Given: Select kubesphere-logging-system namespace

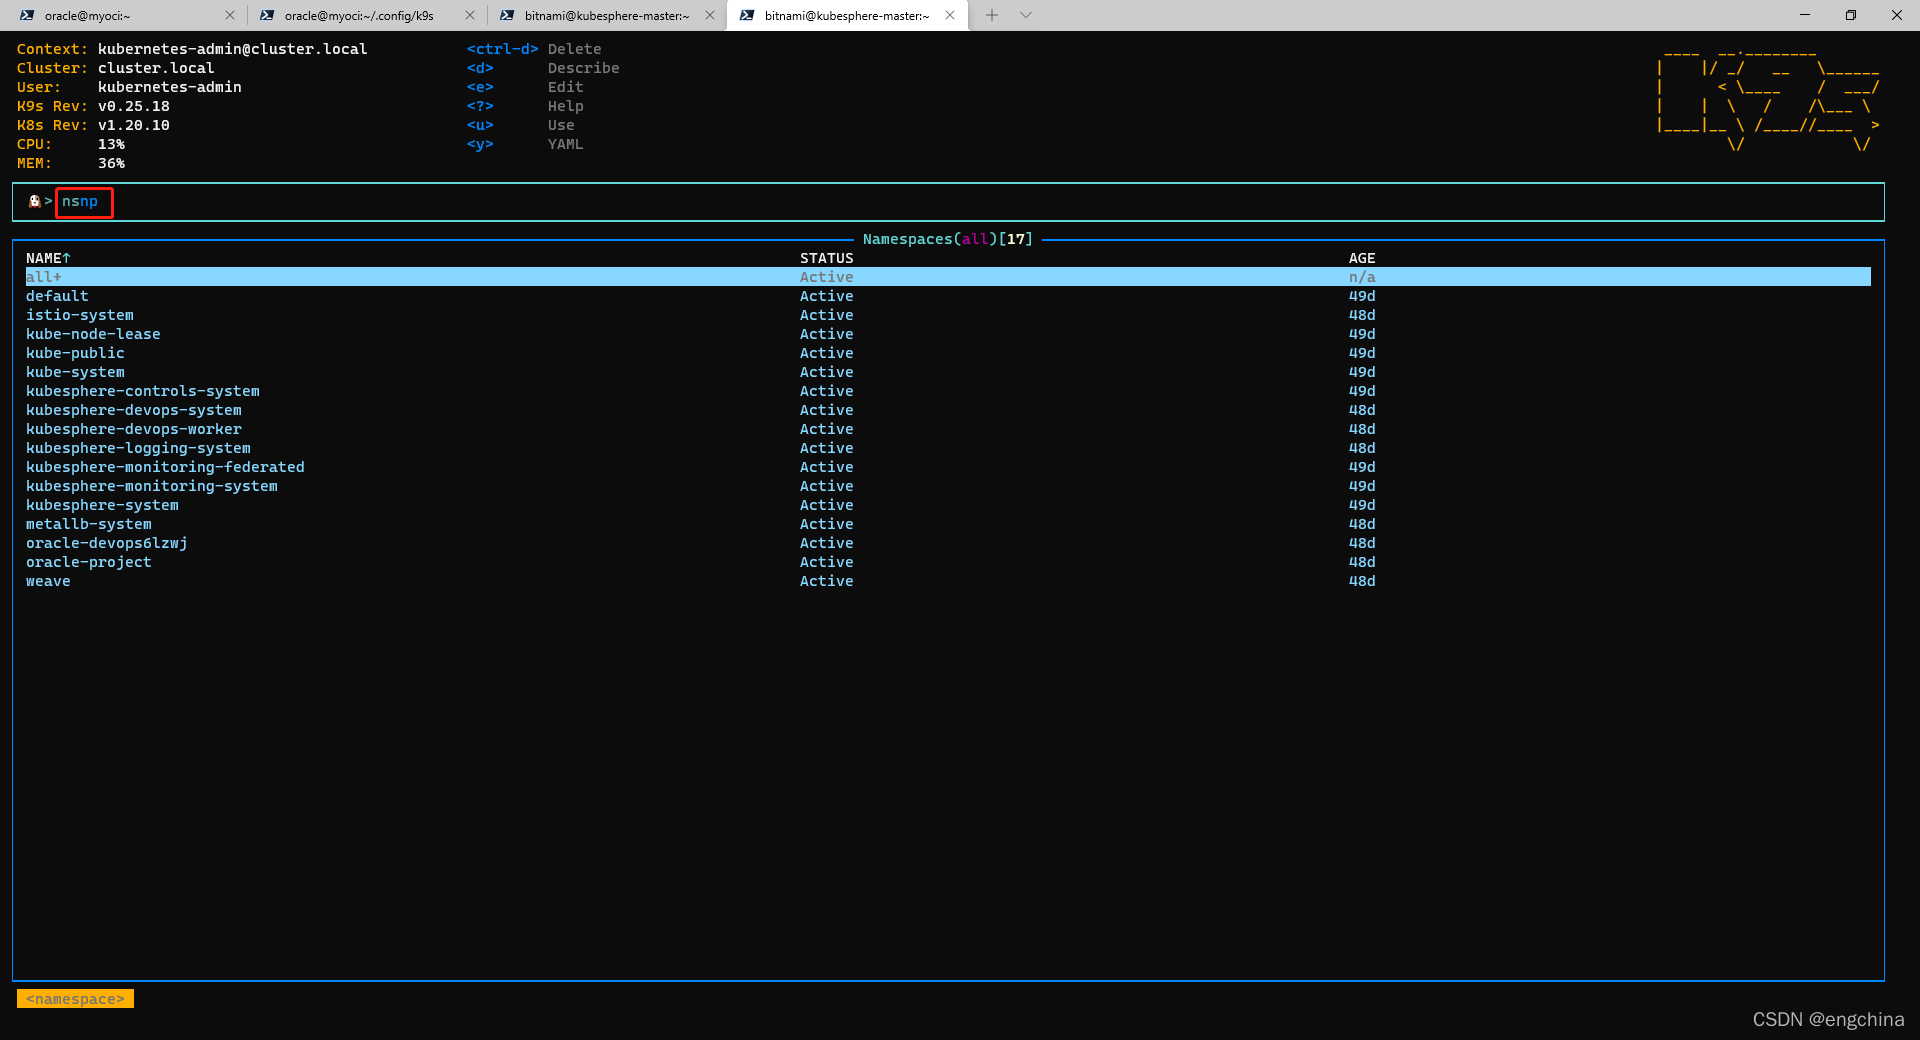Looking at the screenshot, I should [x=948, y=448].
